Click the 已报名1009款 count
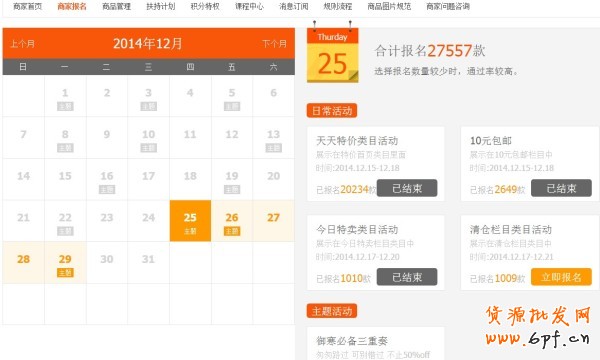The width and height of the screenshot is (600, 360). coord(497,278)
